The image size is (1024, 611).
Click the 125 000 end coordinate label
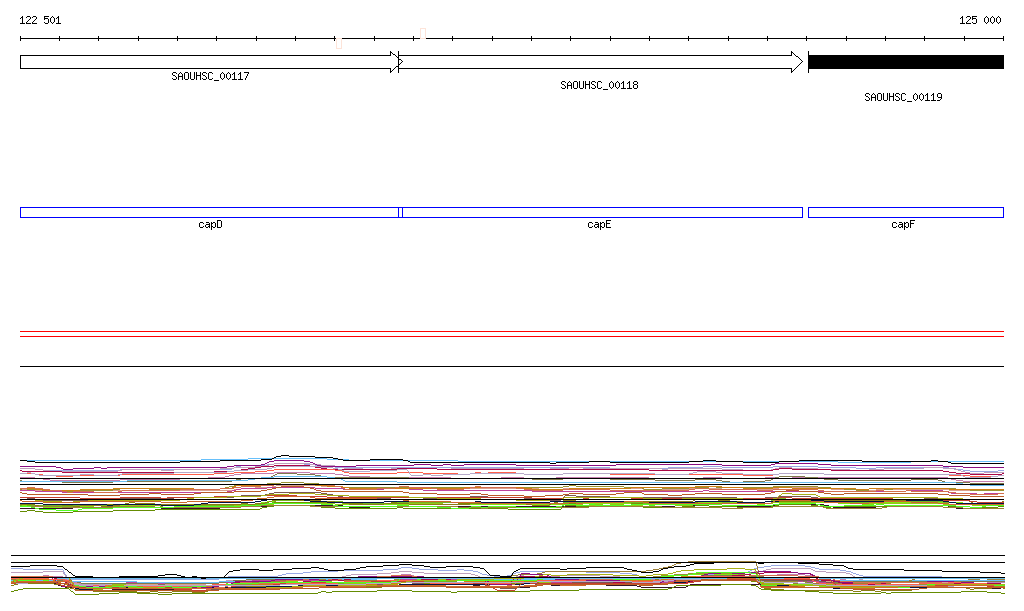tap(979, 20)
